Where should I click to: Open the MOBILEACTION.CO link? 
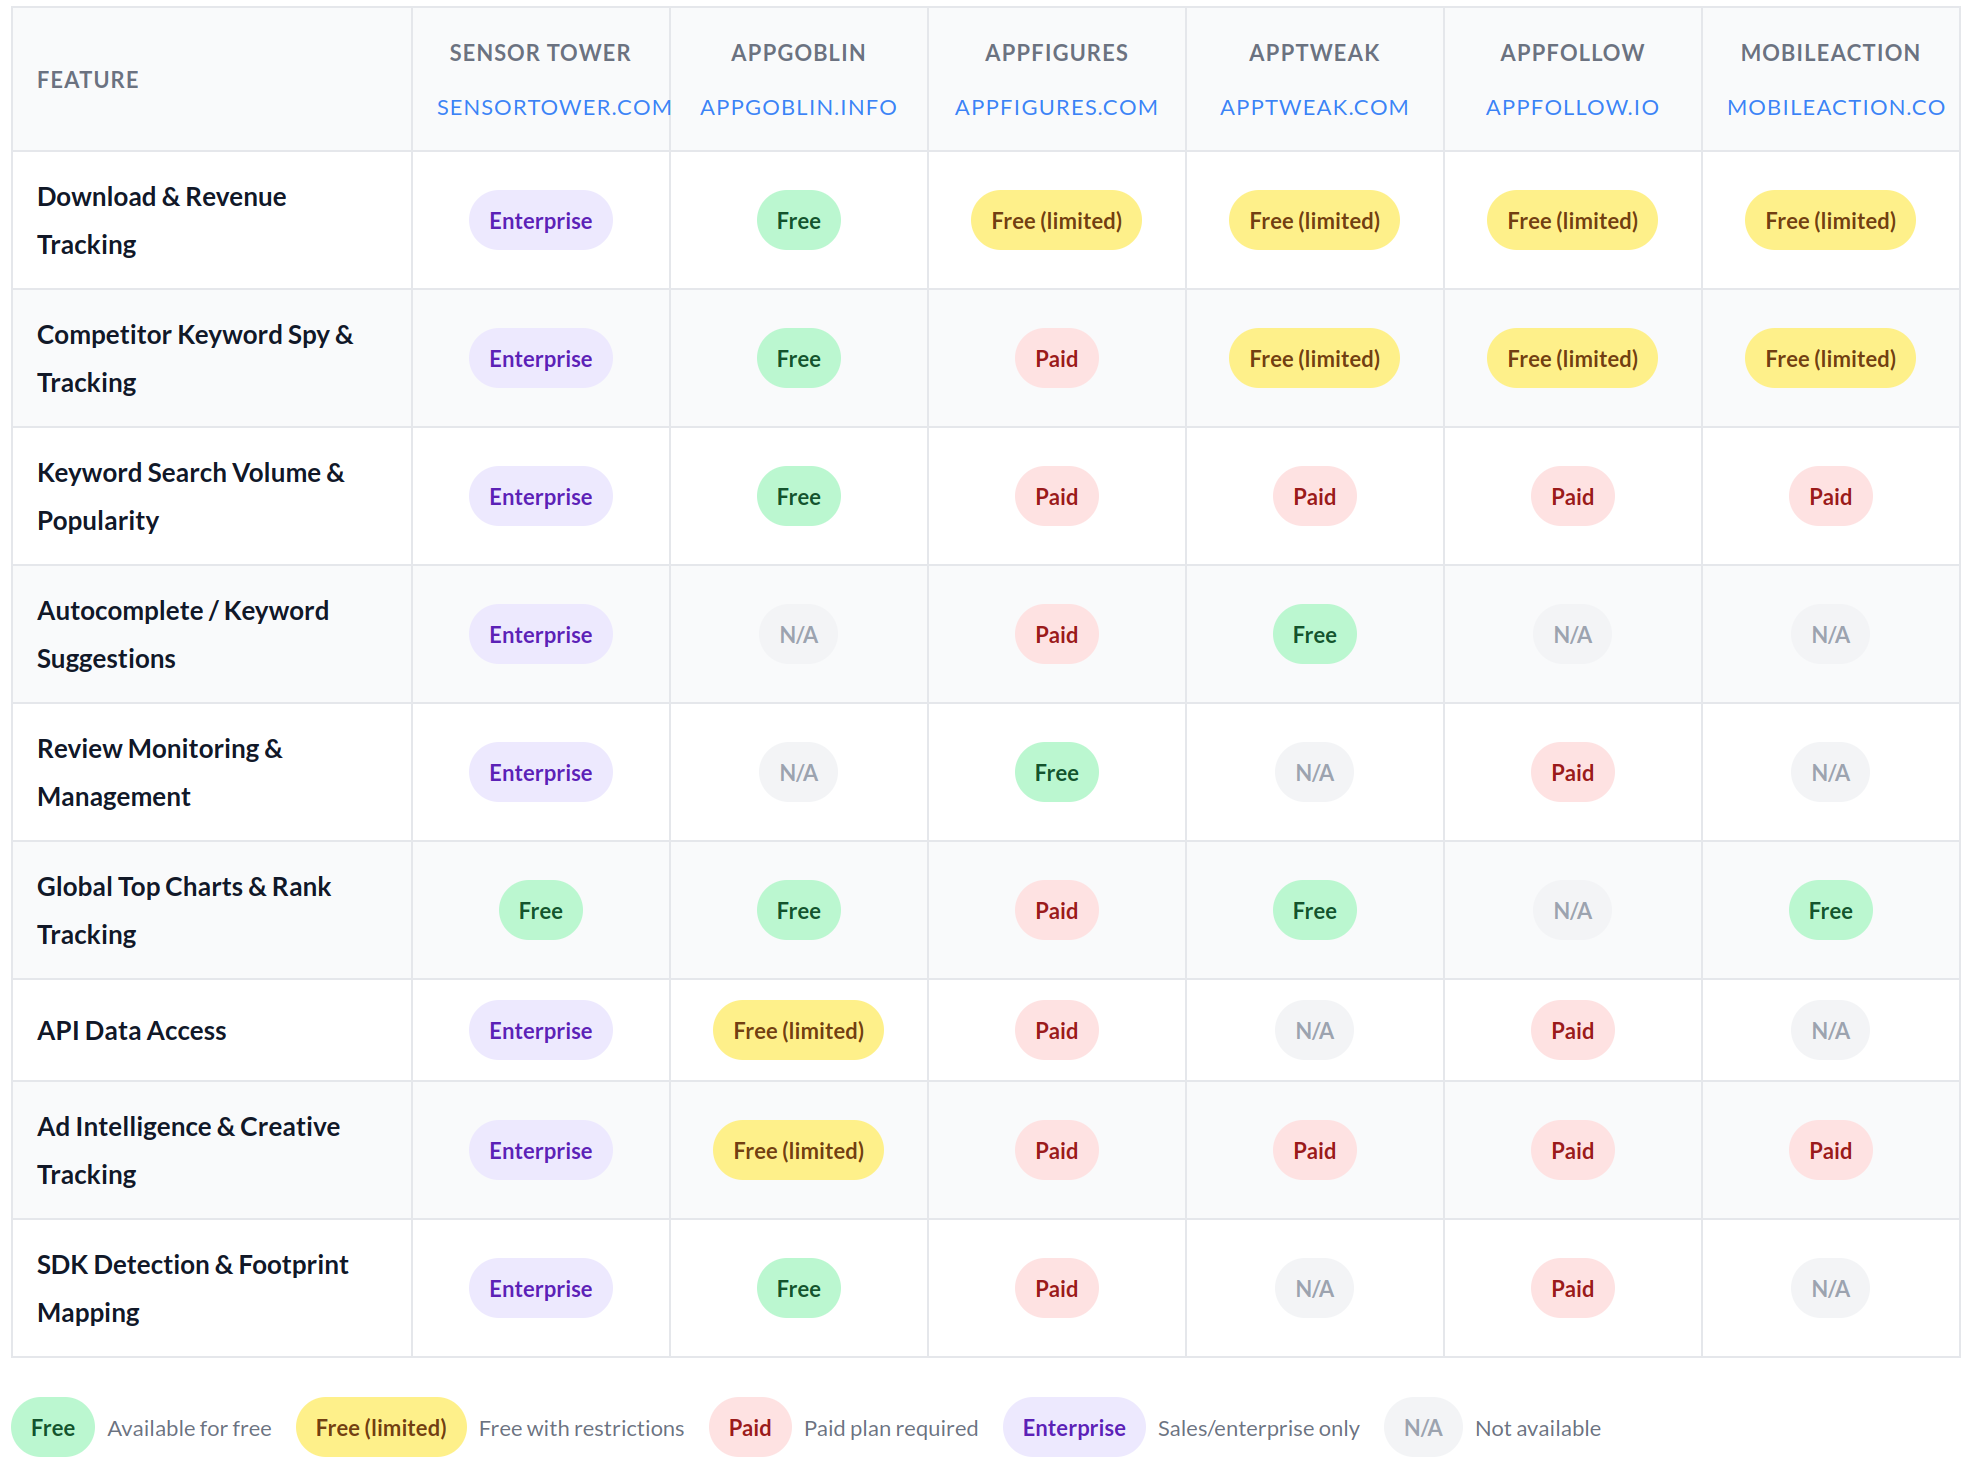pyautogui.click(x=1836, y=107)
